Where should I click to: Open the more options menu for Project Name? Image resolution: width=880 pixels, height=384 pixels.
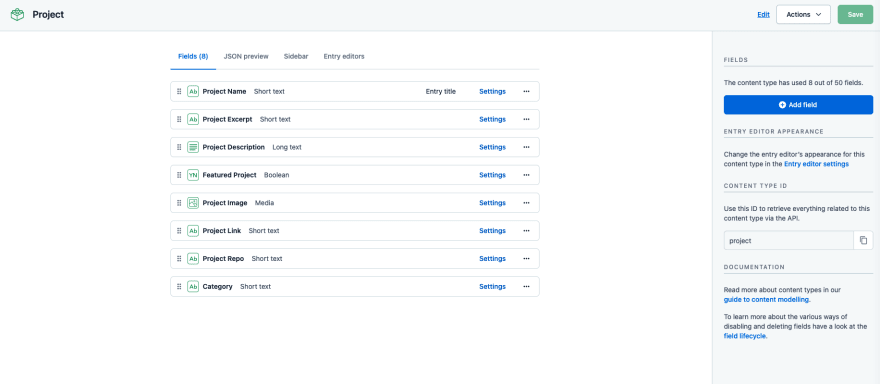click(526, 92)
